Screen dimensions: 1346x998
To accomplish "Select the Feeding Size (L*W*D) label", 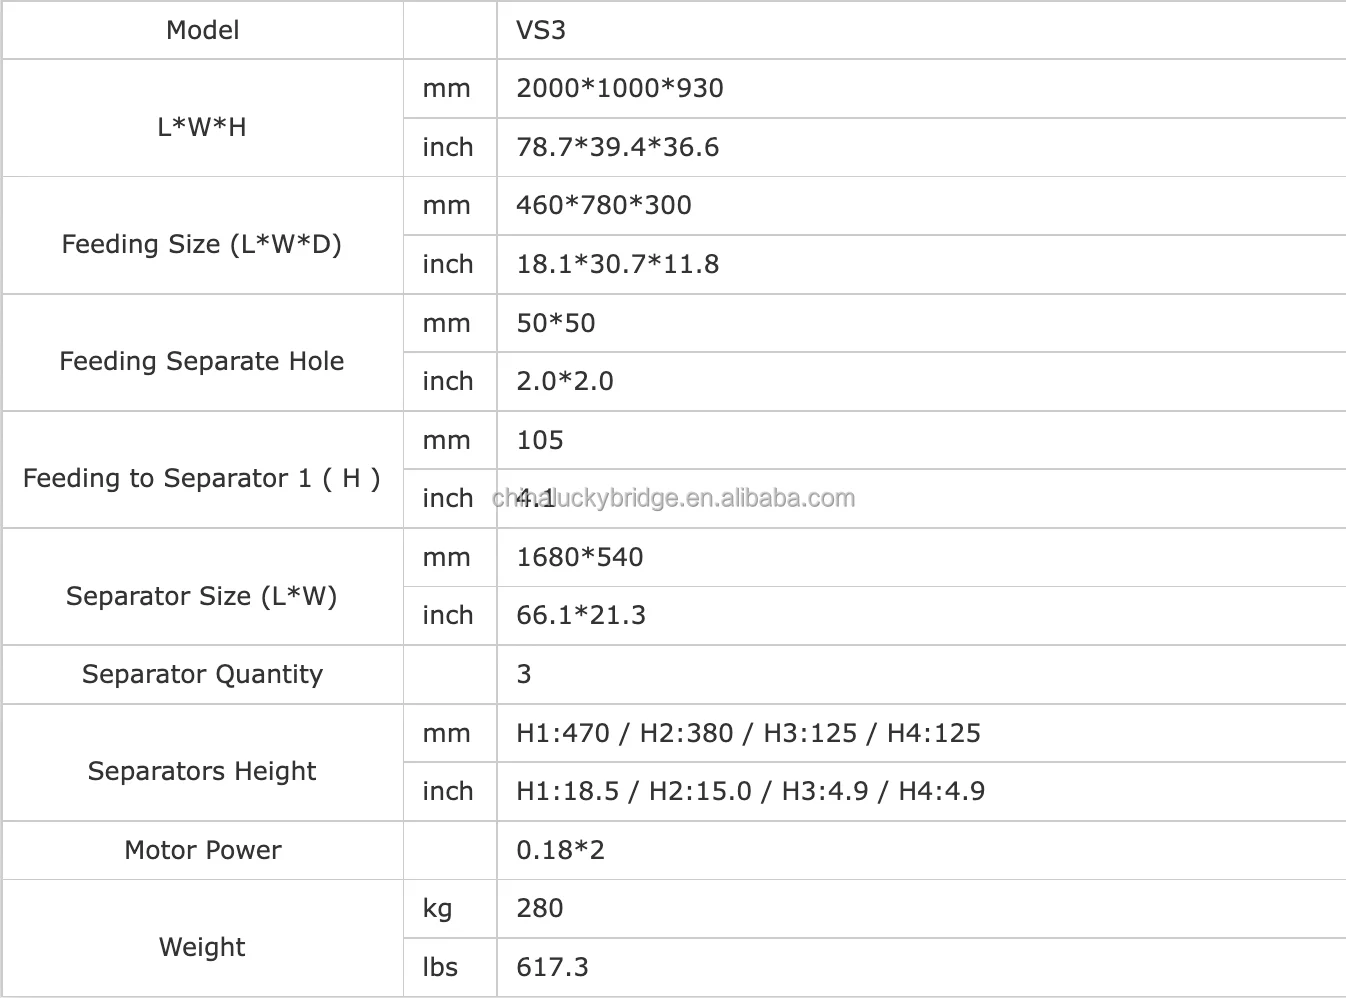I will pos(202,244).
